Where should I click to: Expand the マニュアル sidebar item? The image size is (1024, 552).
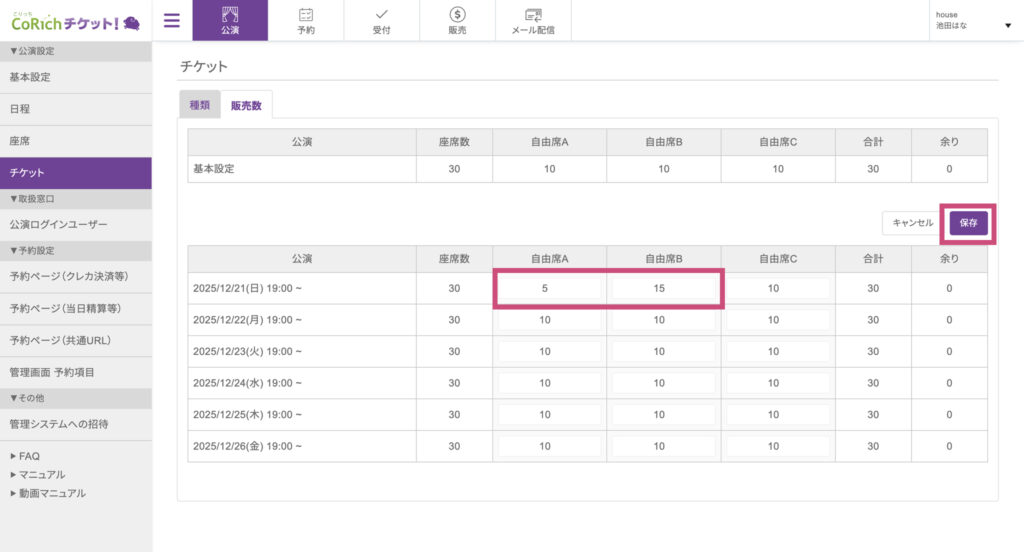coord(41,475)
